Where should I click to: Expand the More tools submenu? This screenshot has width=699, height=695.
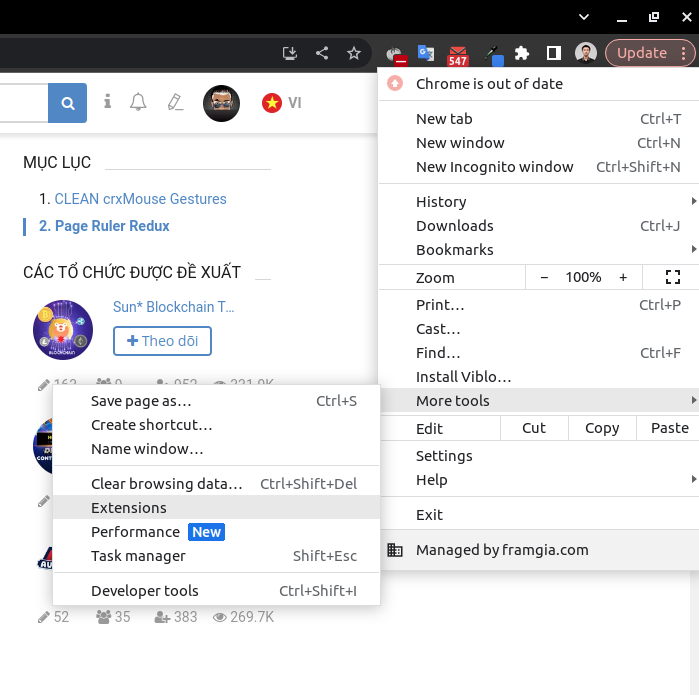click(x=539, y=401)
